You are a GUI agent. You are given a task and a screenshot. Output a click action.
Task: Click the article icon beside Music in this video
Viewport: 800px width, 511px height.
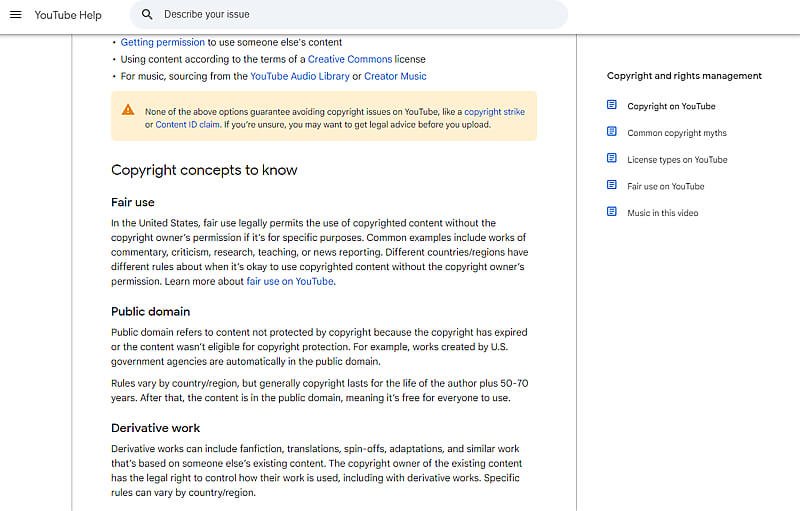[612, 212]
